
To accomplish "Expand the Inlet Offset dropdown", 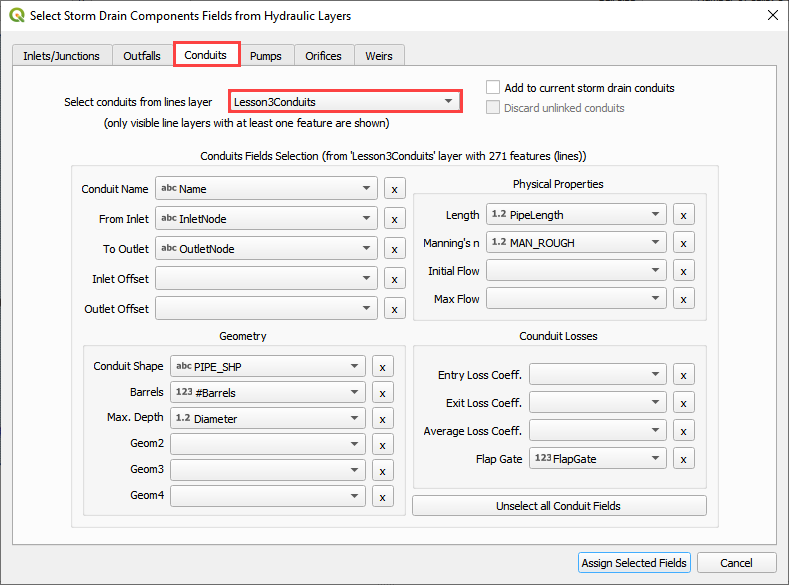I will tap(266, 279).
